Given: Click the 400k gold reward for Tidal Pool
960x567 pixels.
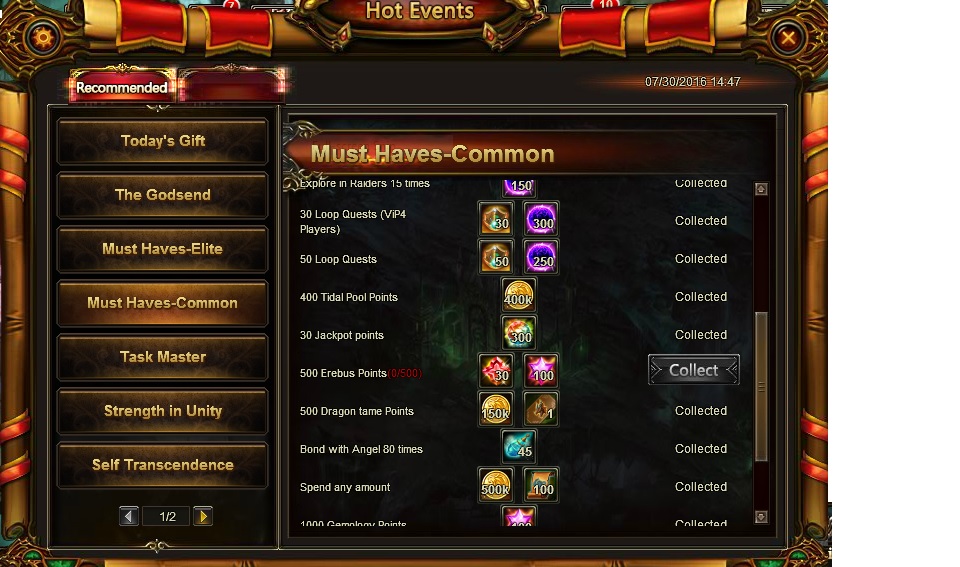Looking at the screenshot, I should tap(519, 296).
